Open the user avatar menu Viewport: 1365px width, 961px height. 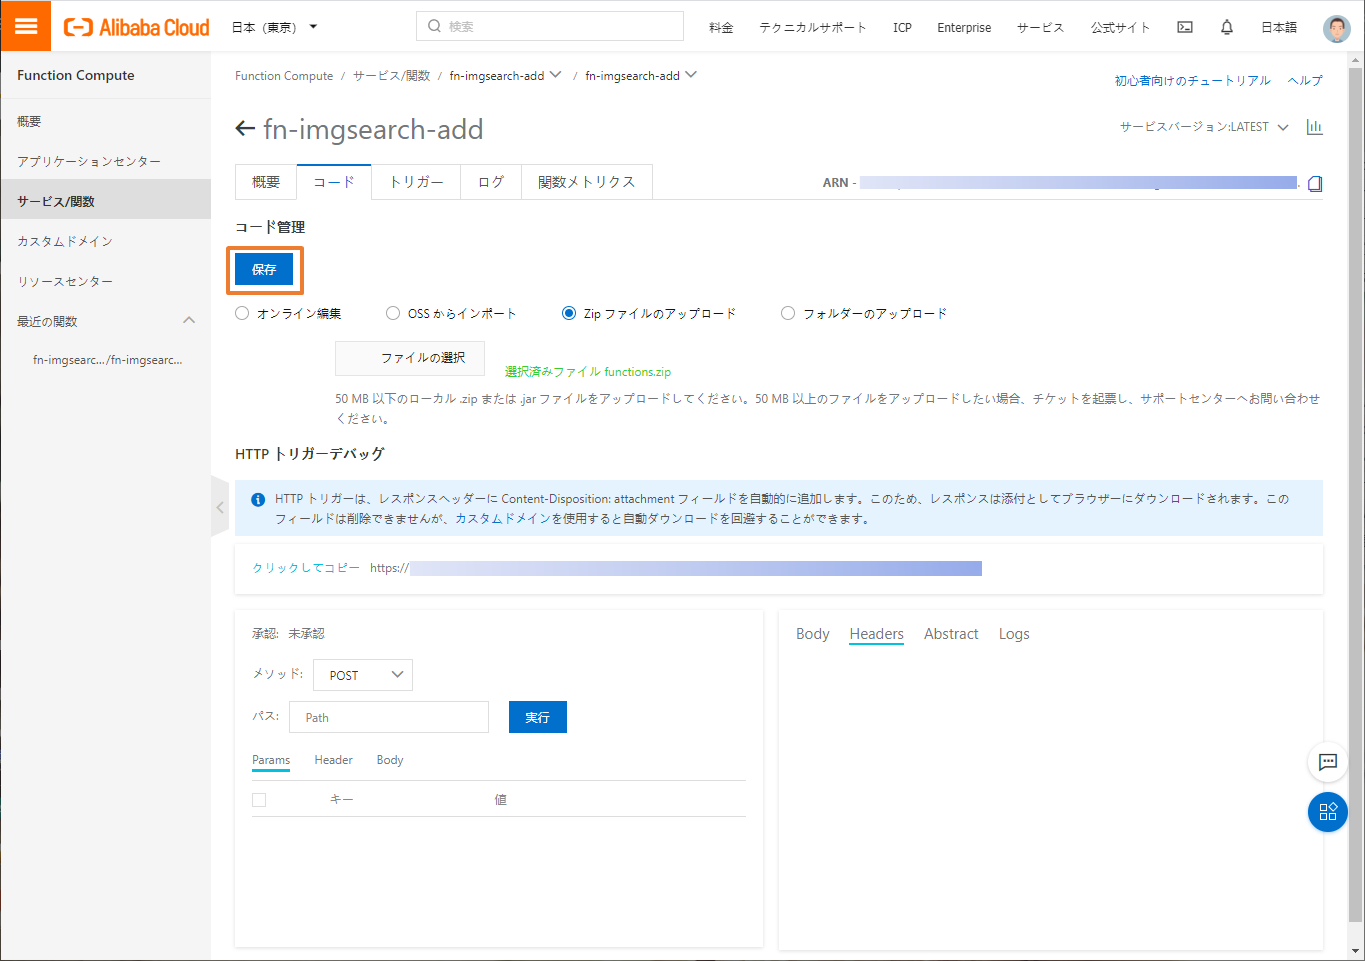coord(1336,28)
